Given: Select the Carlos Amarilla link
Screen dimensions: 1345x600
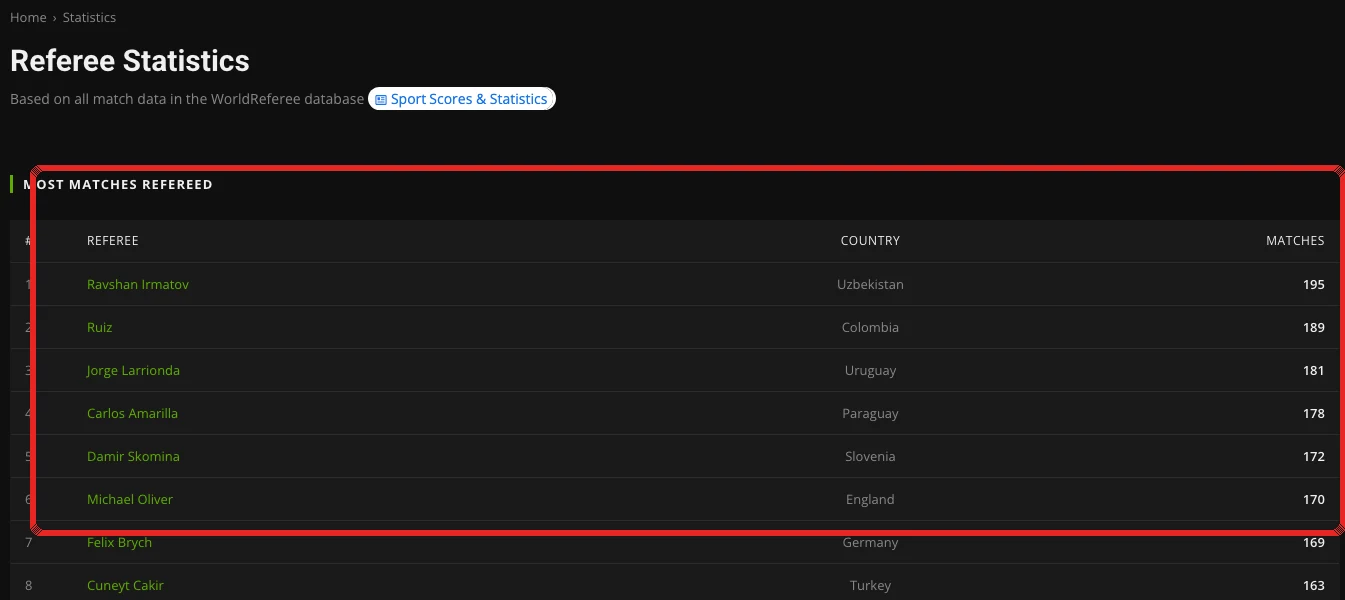Looking at the screenshot, I should [x=132, y=413].
